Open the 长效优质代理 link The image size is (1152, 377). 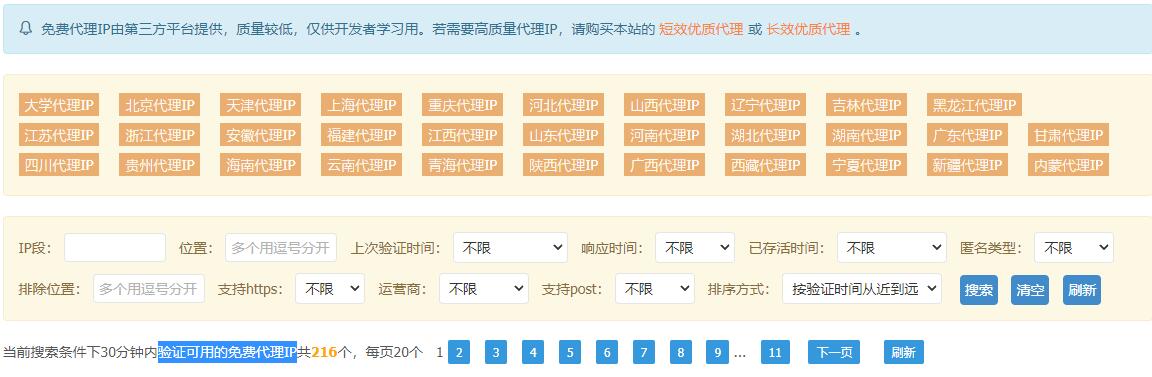[x=808, y=29]
